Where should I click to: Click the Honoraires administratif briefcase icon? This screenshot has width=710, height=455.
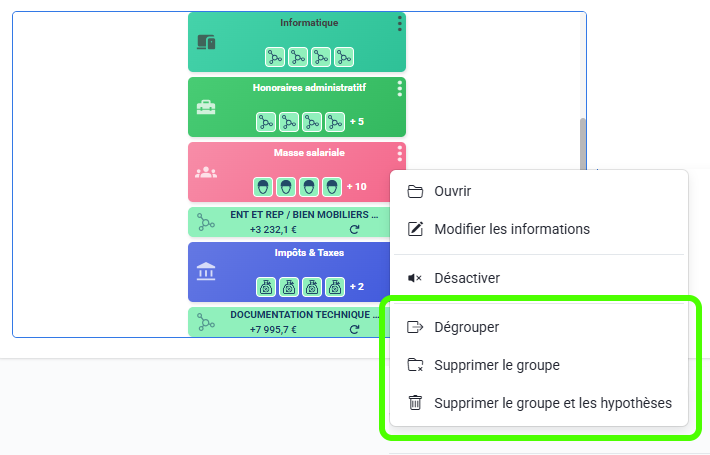[x=206, y=107]
